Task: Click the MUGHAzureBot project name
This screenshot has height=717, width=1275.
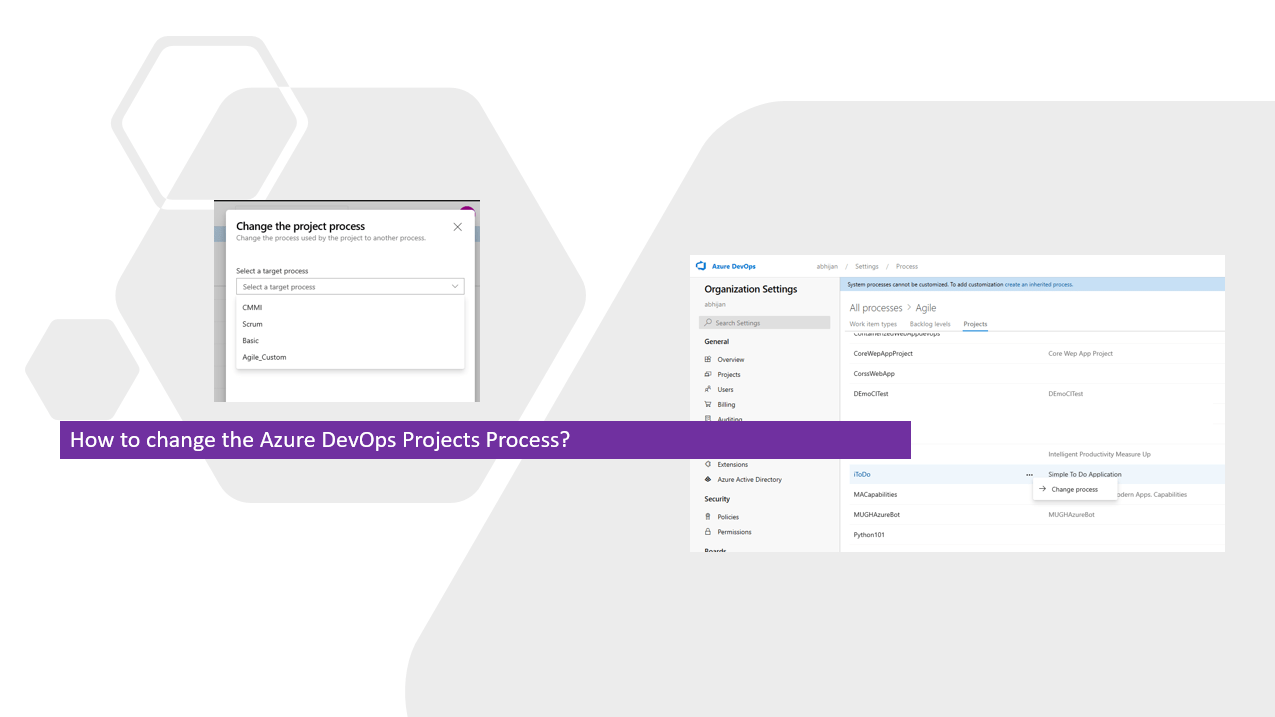Action: 877,514
